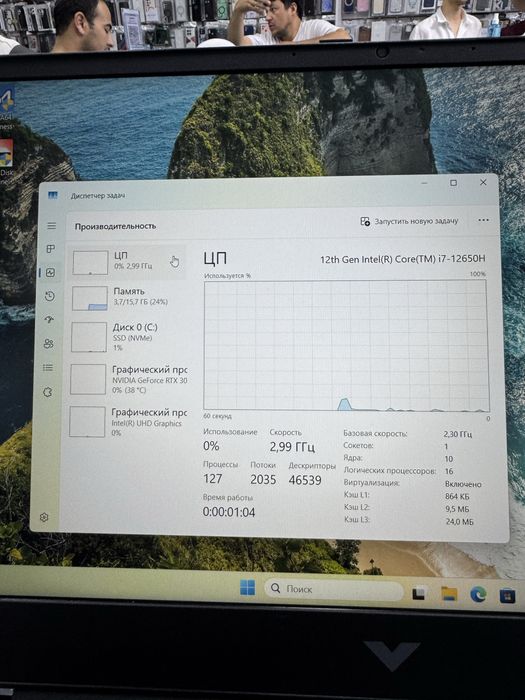Click the CPU usage graph area
The height and width of the screenshot is (700, 525).
346,346
